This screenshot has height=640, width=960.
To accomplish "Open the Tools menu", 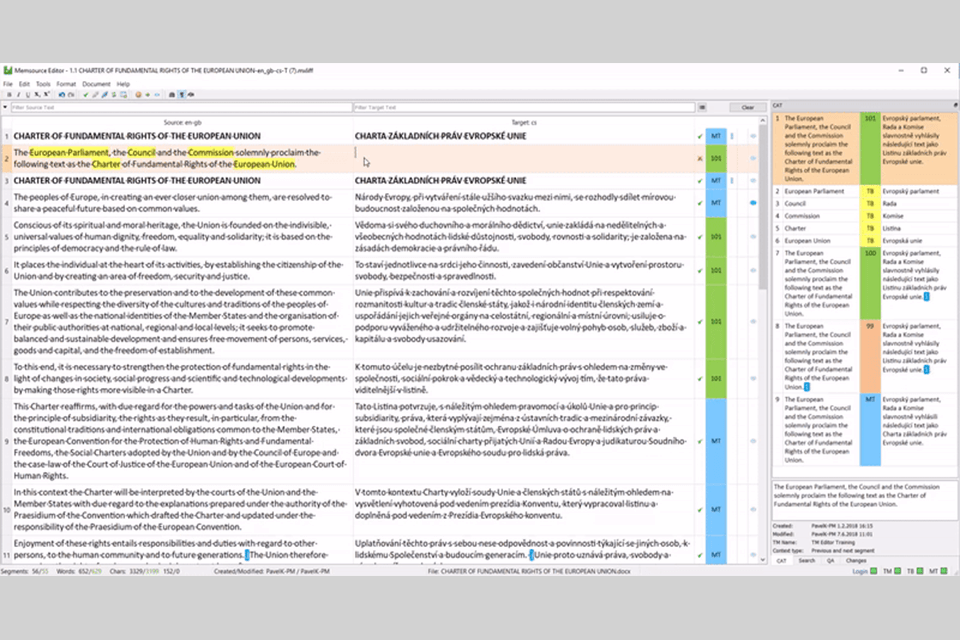I will point(43,84).
